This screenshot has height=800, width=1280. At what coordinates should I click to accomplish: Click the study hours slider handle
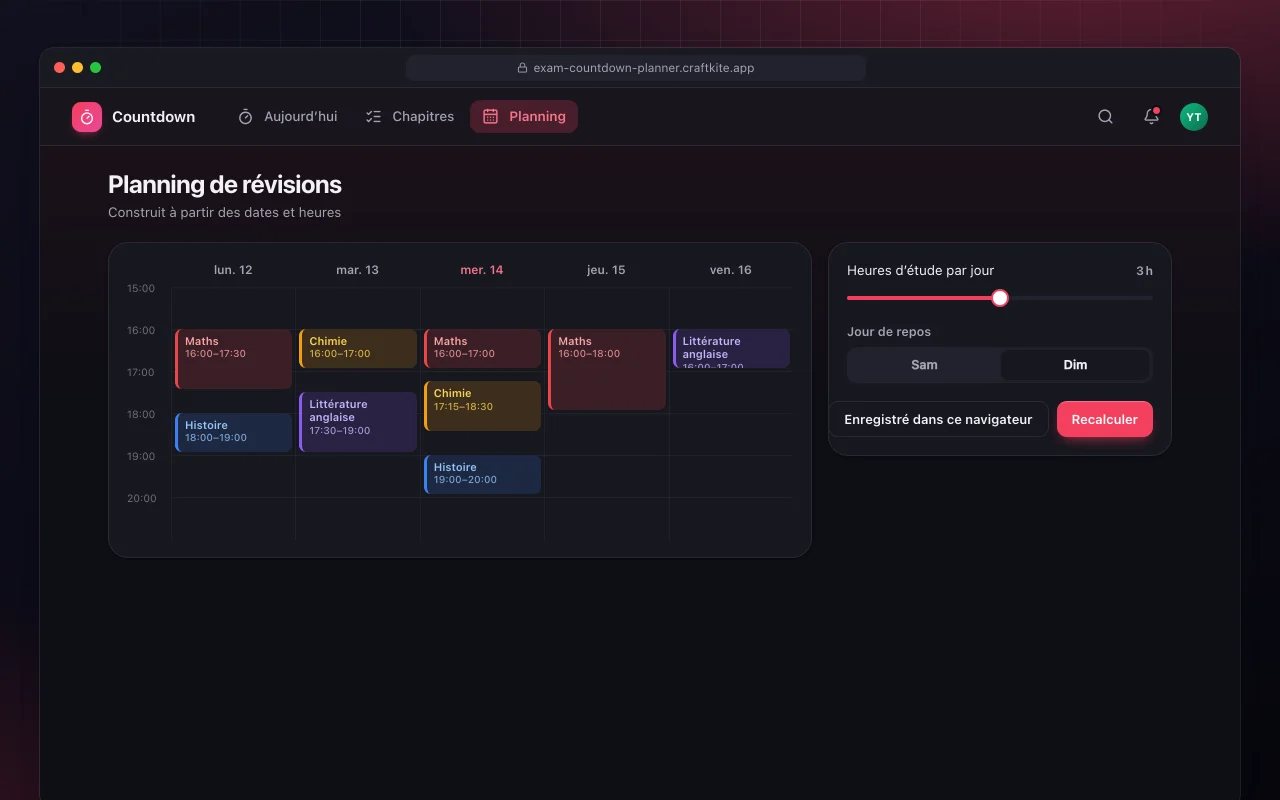click(1000, 298)
